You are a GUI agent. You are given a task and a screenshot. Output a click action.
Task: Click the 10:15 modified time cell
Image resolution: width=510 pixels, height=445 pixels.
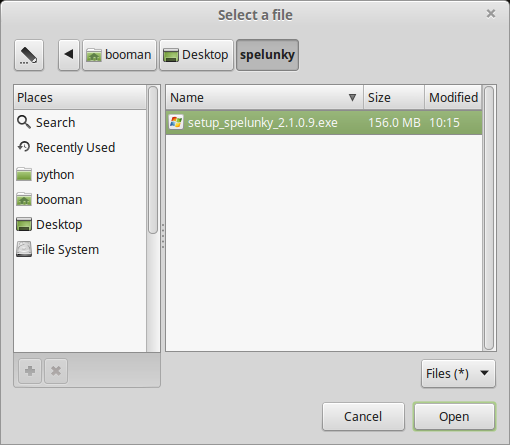[x=444, y=123]
